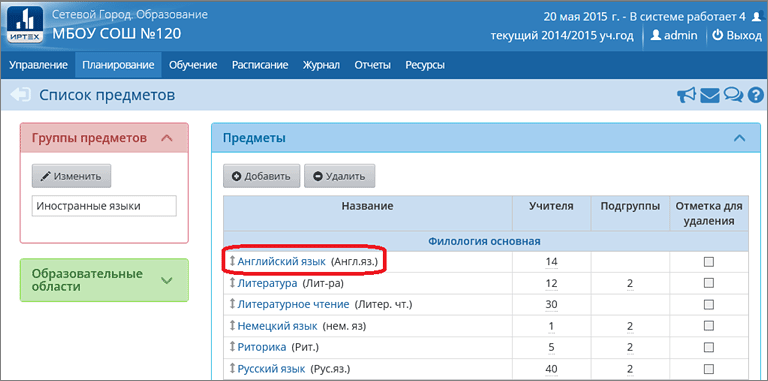Viewport: 768px width, 381px height.
Task: Open the Журнал menu
Action: click(x=321, y=65)
